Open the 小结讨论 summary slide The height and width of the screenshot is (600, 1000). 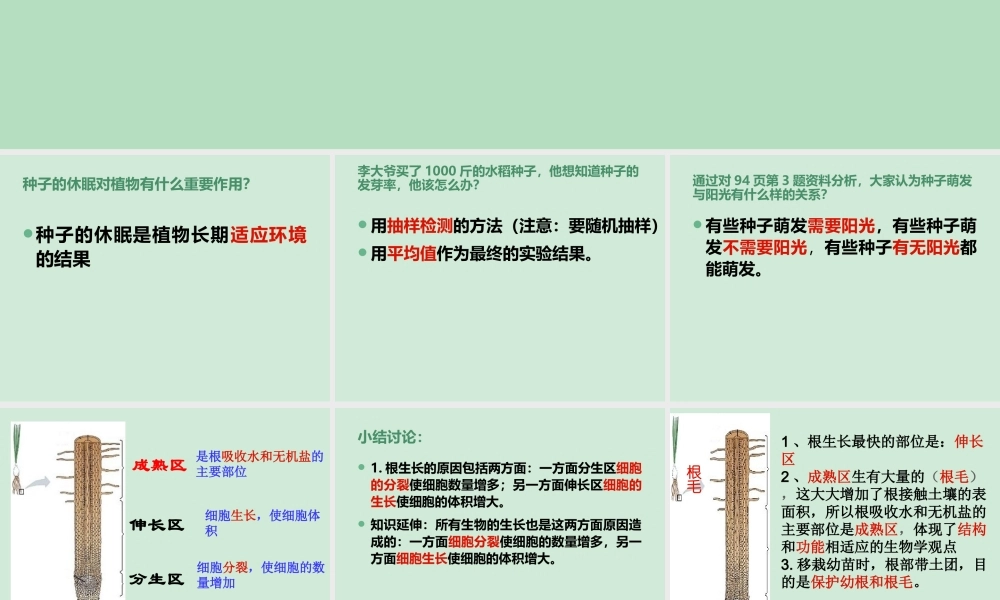[x=499, y=504]
